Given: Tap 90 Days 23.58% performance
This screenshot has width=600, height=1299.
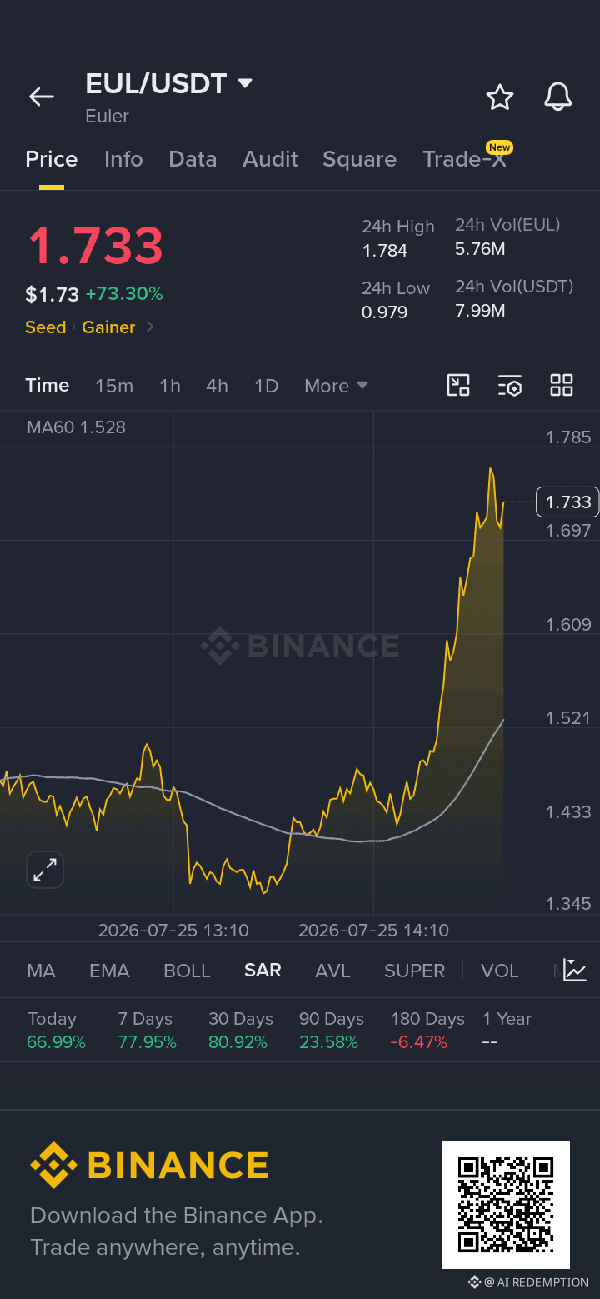Looking at the screenshot, I should pyautogui.click(x=331, y=1030).
